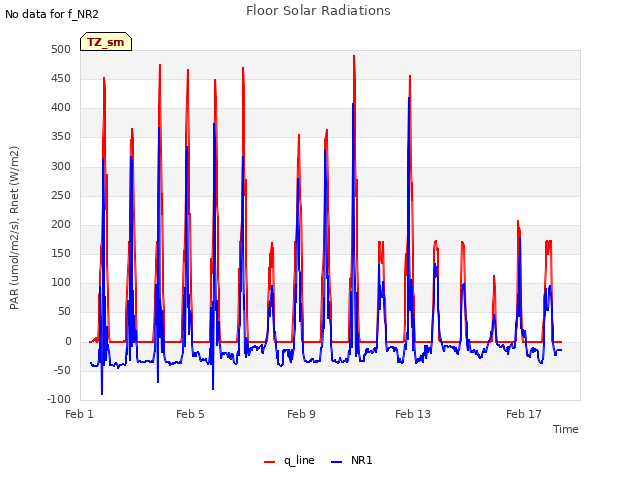Image resolution: width=640 pixels, height=480 pixels.
Task: Click the -50 y-axis tick label
Action: point(62,371)
